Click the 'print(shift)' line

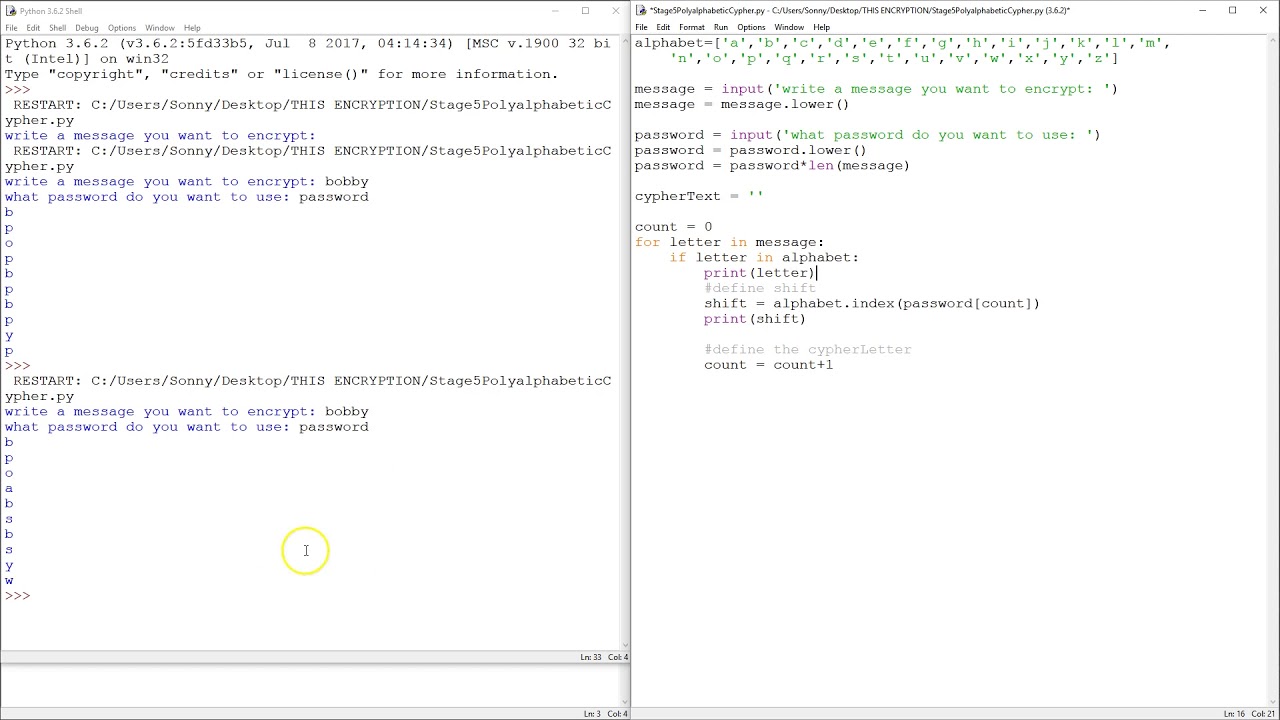[x=755, y=319]
